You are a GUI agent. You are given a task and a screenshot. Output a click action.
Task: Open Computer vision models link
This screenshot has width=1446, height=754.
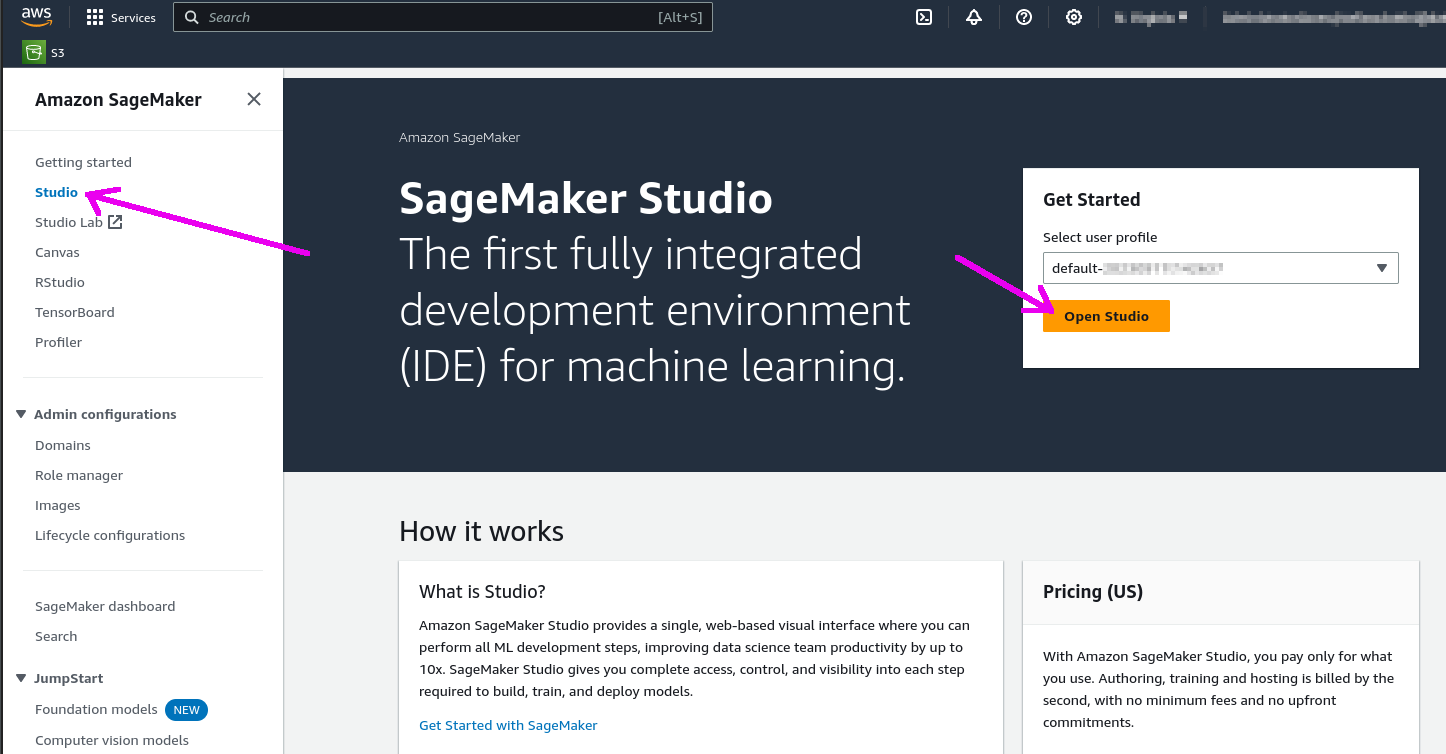pos(112,740)
